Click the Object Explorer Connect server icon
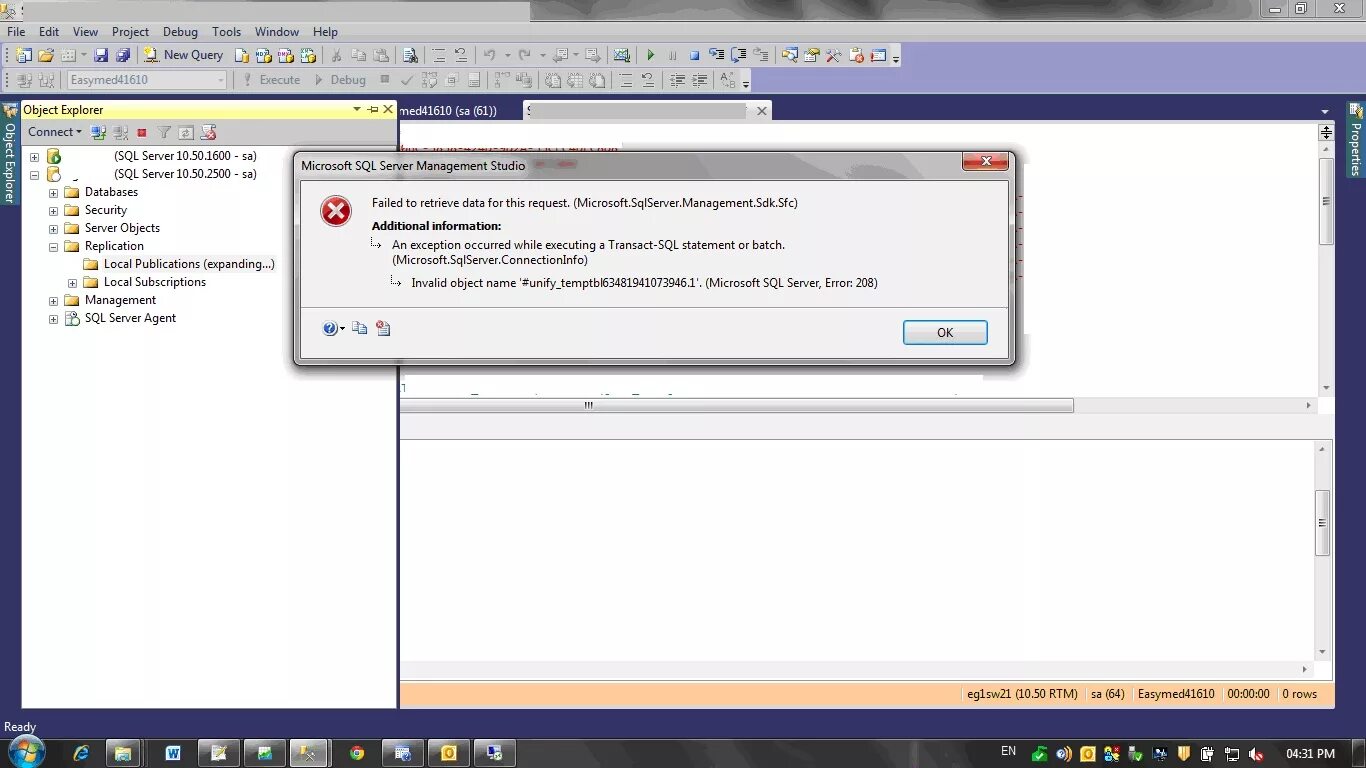The image size is (1366, 768). (98, 132)
